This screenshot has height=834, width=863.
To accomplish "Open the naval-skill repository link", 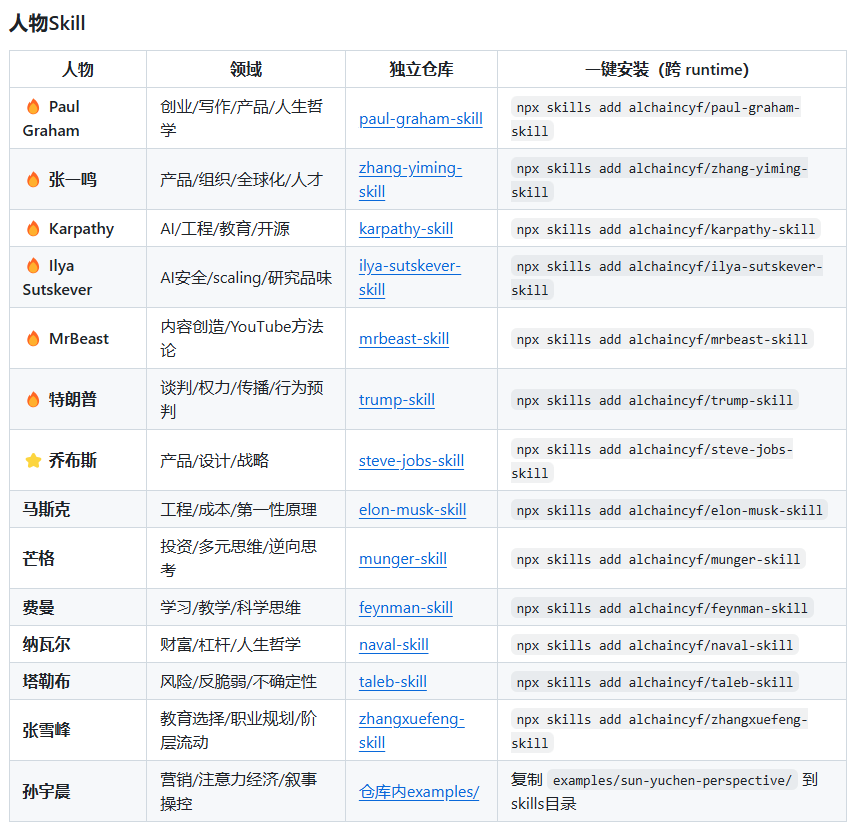I will click(394, 645).
